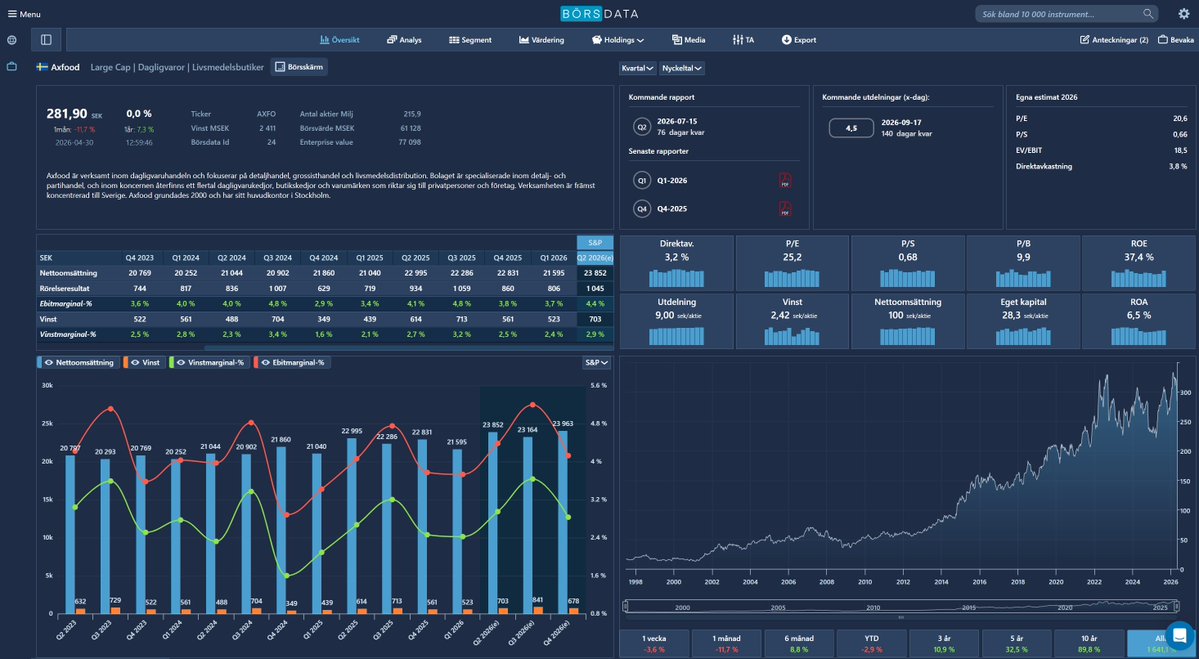Click the Q1-2026 report text
Screen dimensions: 1199x659
pyautogui.click(x=673, y=180)
